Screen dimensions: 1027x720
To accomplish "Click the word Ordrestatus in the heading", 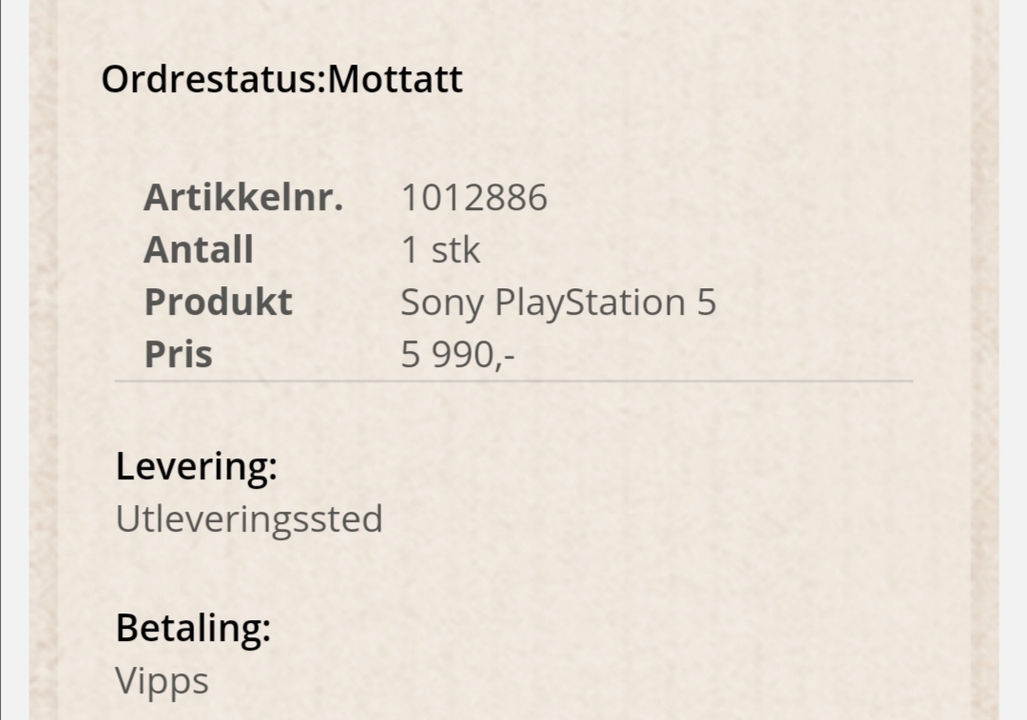I will 210,80.
